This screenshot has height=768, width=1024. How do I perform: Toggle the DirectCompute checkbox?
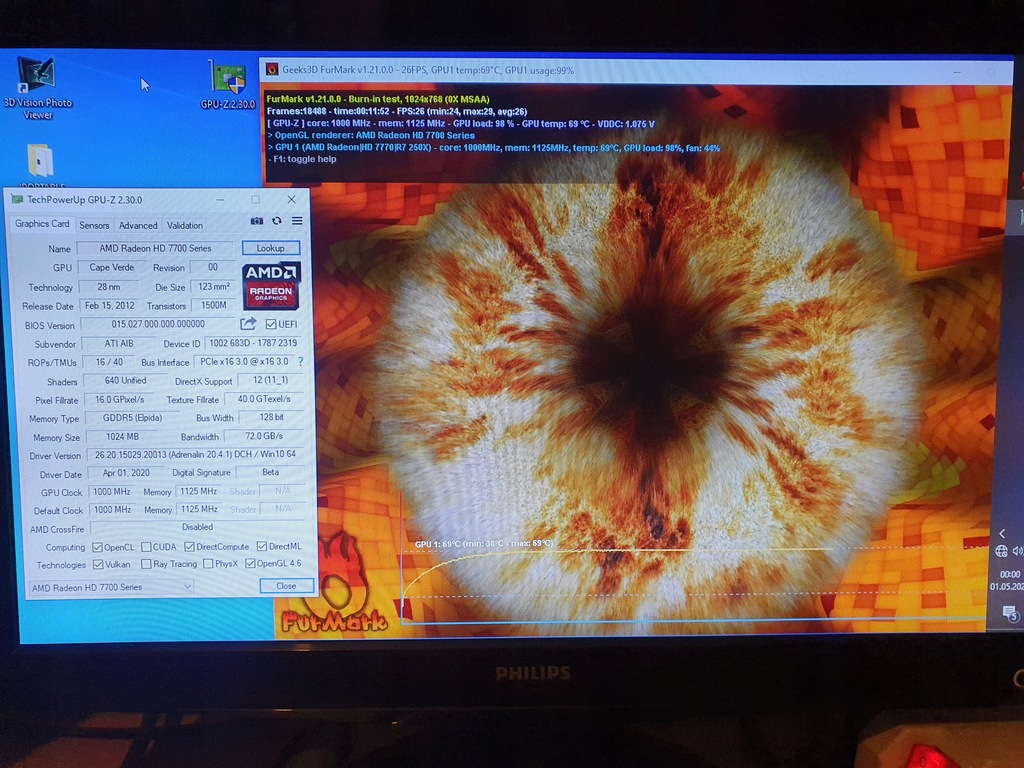189,547
